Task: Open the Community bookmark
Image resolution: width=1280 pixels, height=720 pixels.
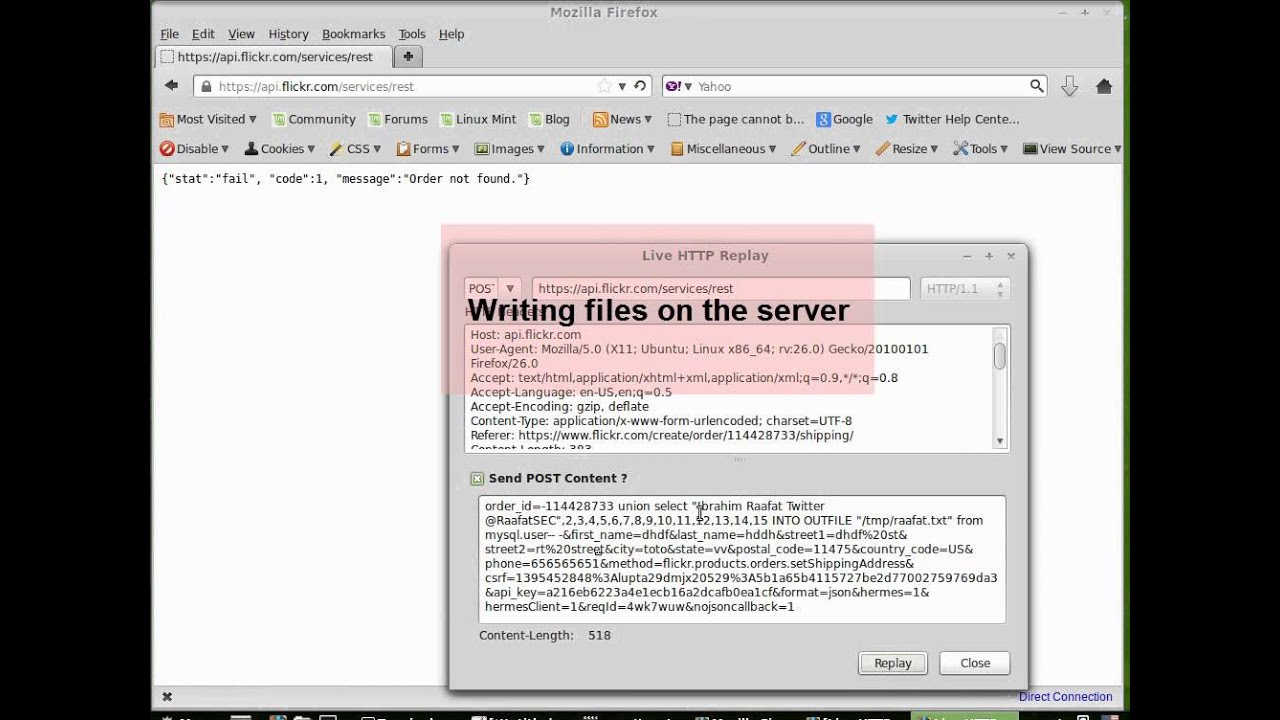Action: (314, 119)
